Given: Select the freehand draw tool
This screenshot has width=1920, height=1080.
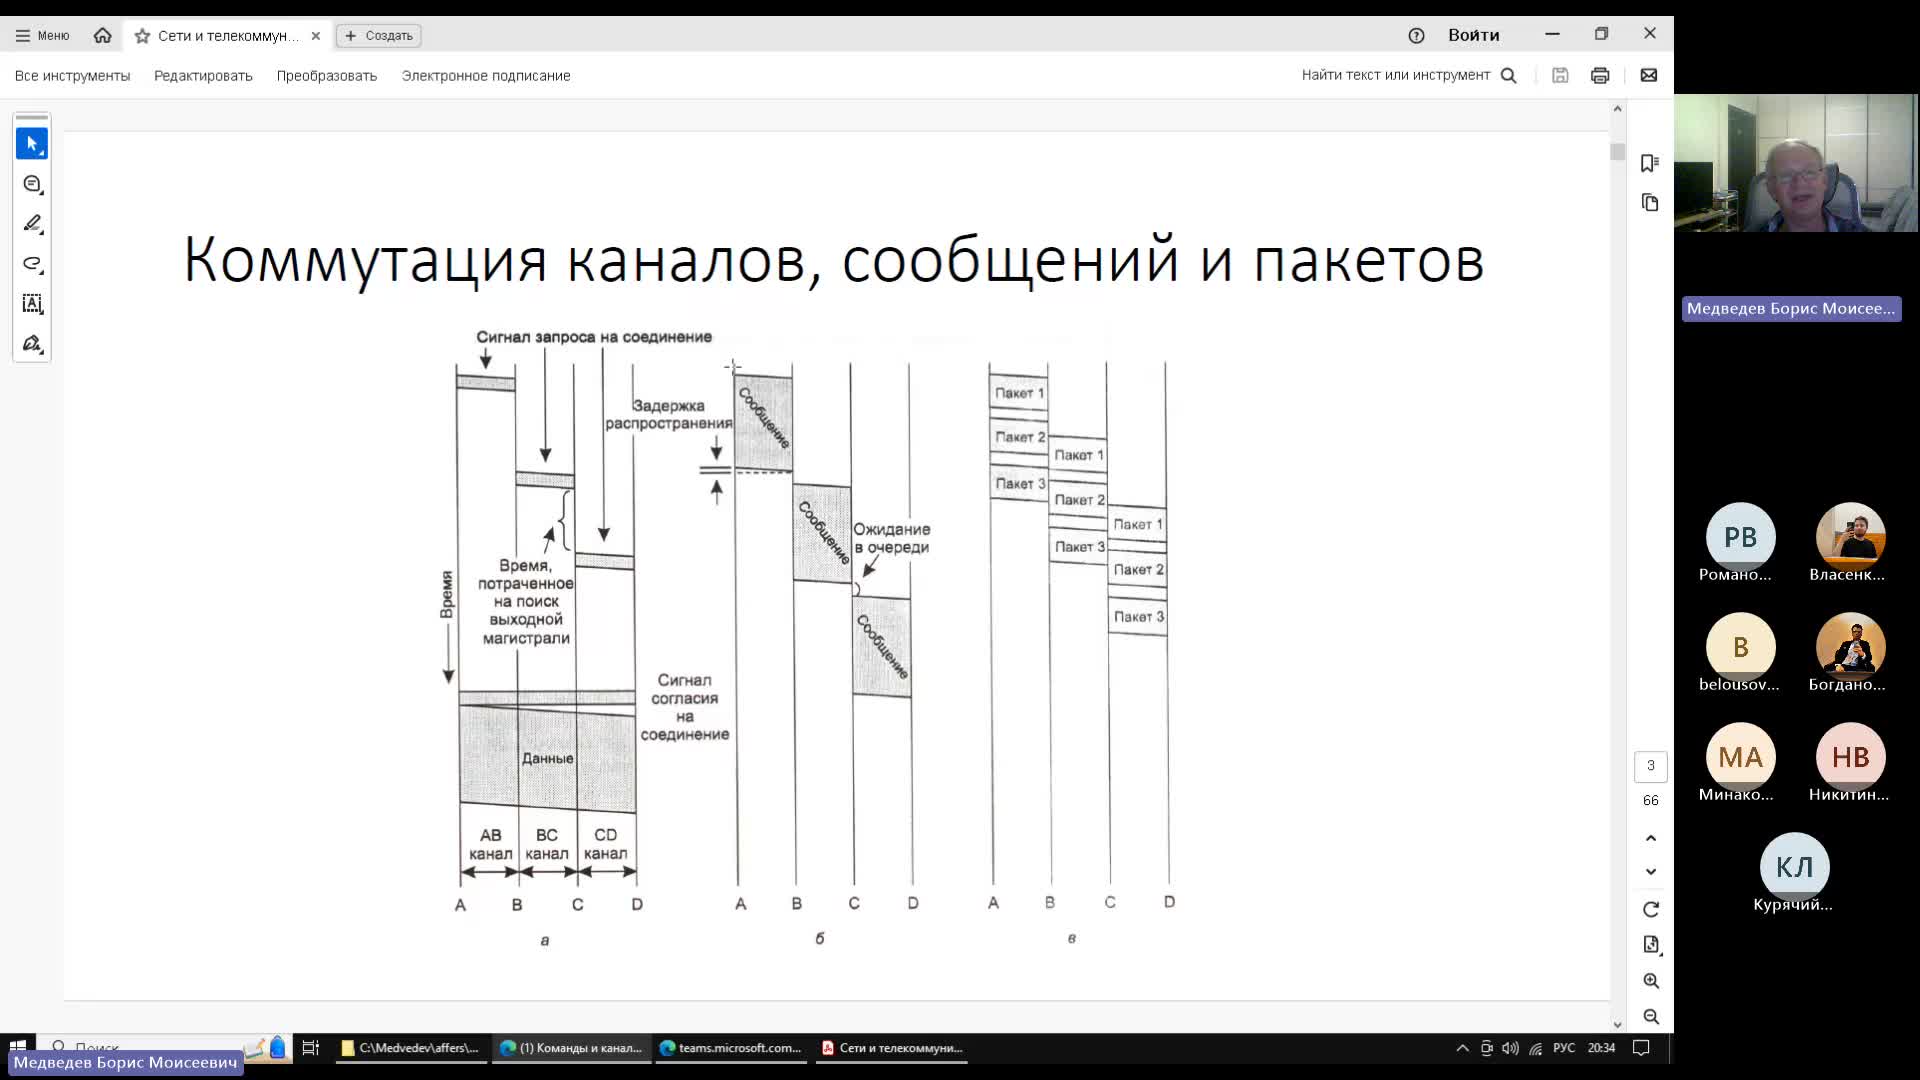Looking at the screenshot, I should coord(32,264).
